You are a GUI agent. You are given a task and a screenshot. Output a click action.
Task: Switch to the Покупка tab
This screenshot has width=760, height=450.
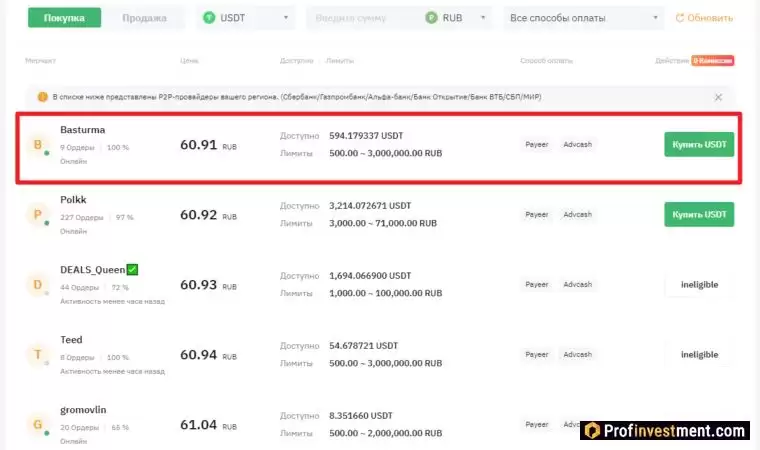(x=64, y=18)
